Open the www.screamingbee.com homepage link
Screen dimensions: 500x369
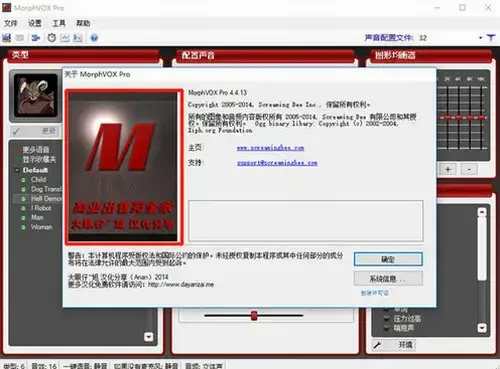(x=270, y=148)
